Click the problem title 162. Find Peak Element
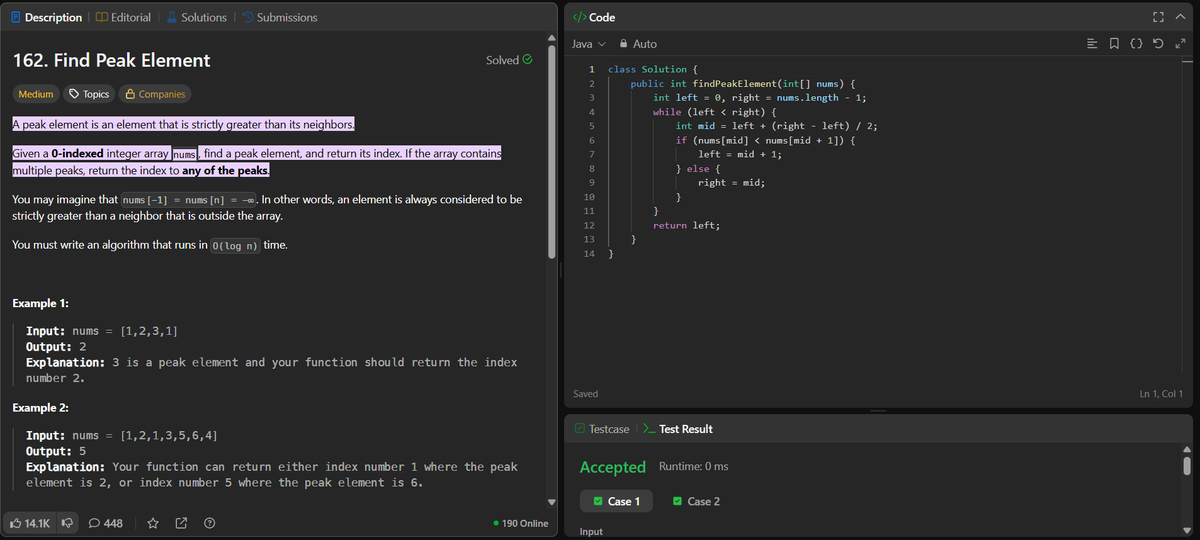Image resolution: width=1200 pixels, height=540 pixels. pos(111,60)
